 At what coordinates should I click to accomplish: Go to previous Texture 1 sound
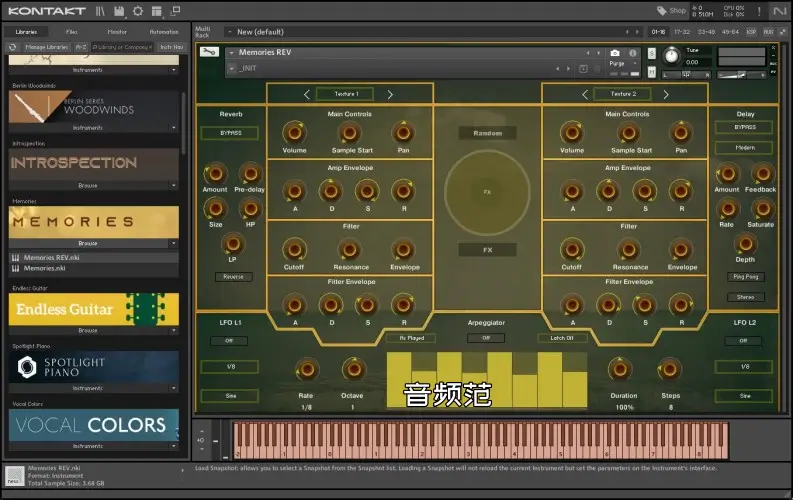(306, 95)
